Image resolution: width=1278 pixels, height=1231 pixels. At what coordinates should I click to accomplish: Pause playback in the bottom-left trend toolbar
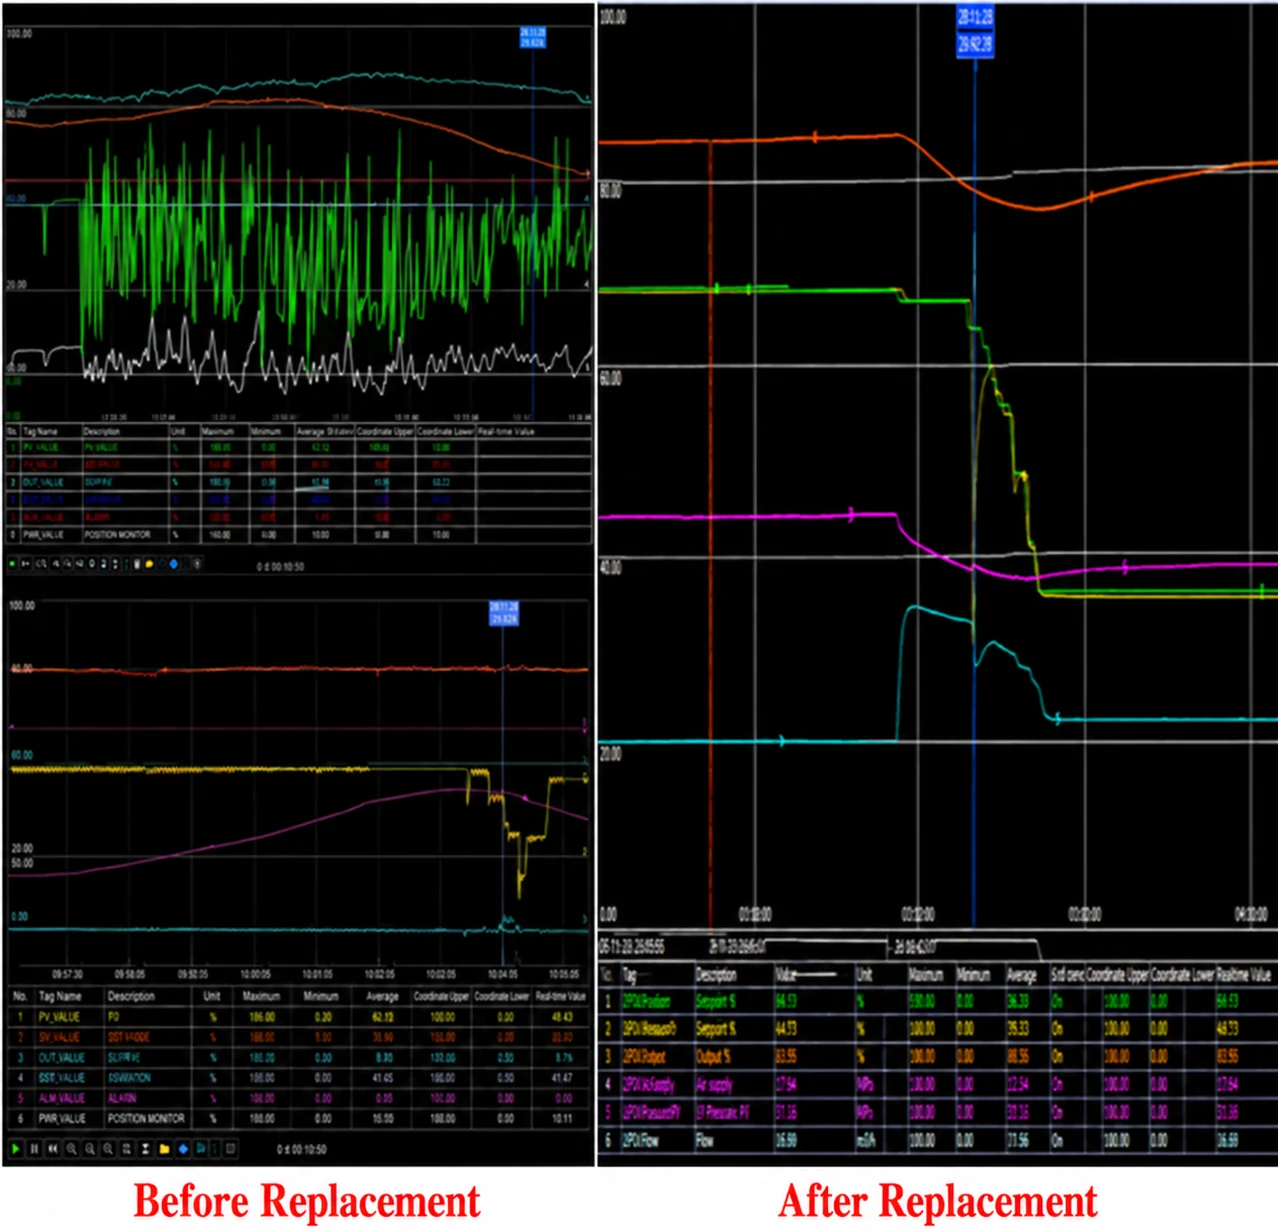(34, 1149)
